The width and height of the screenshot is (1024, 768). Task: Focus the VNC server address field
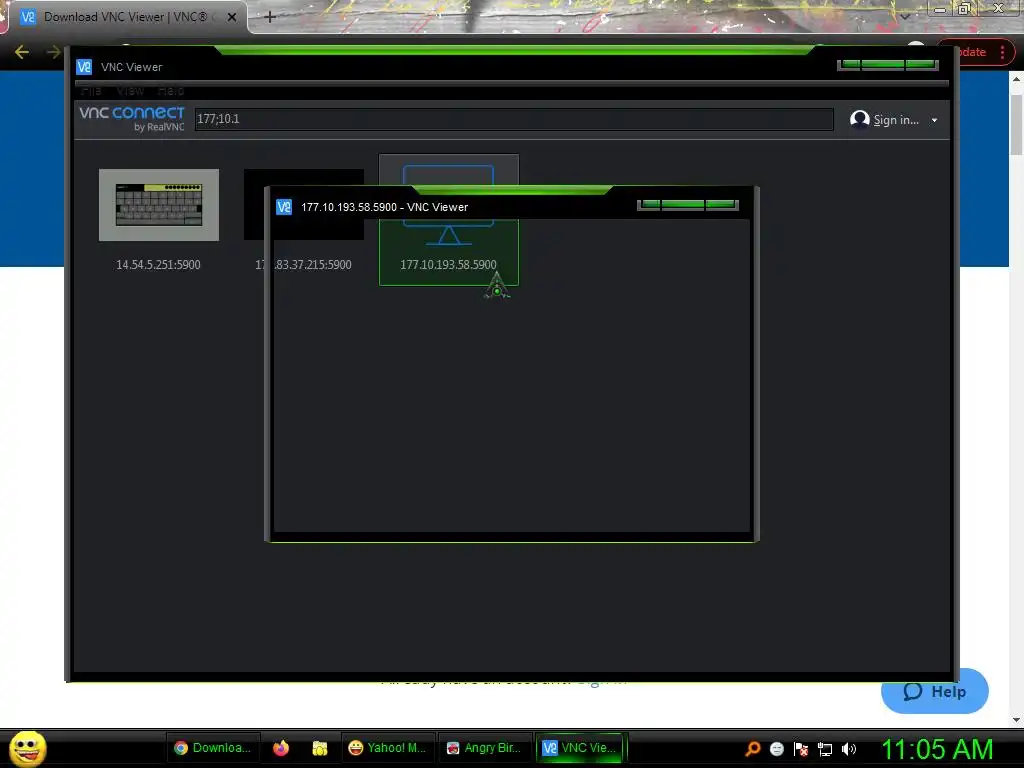click(514, 119)
